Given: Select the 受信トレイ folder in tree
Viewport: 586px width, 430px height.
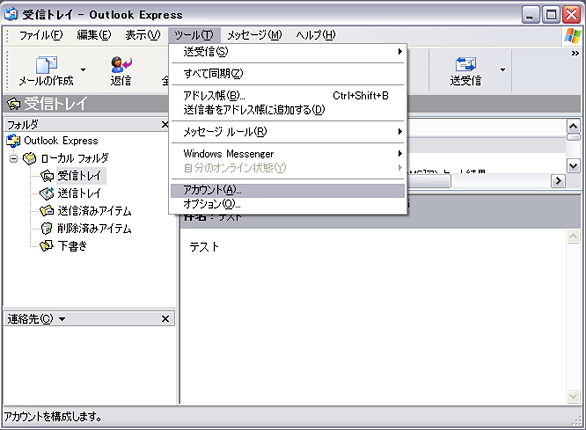Looking at the screenshot, I should coord(80,176).
